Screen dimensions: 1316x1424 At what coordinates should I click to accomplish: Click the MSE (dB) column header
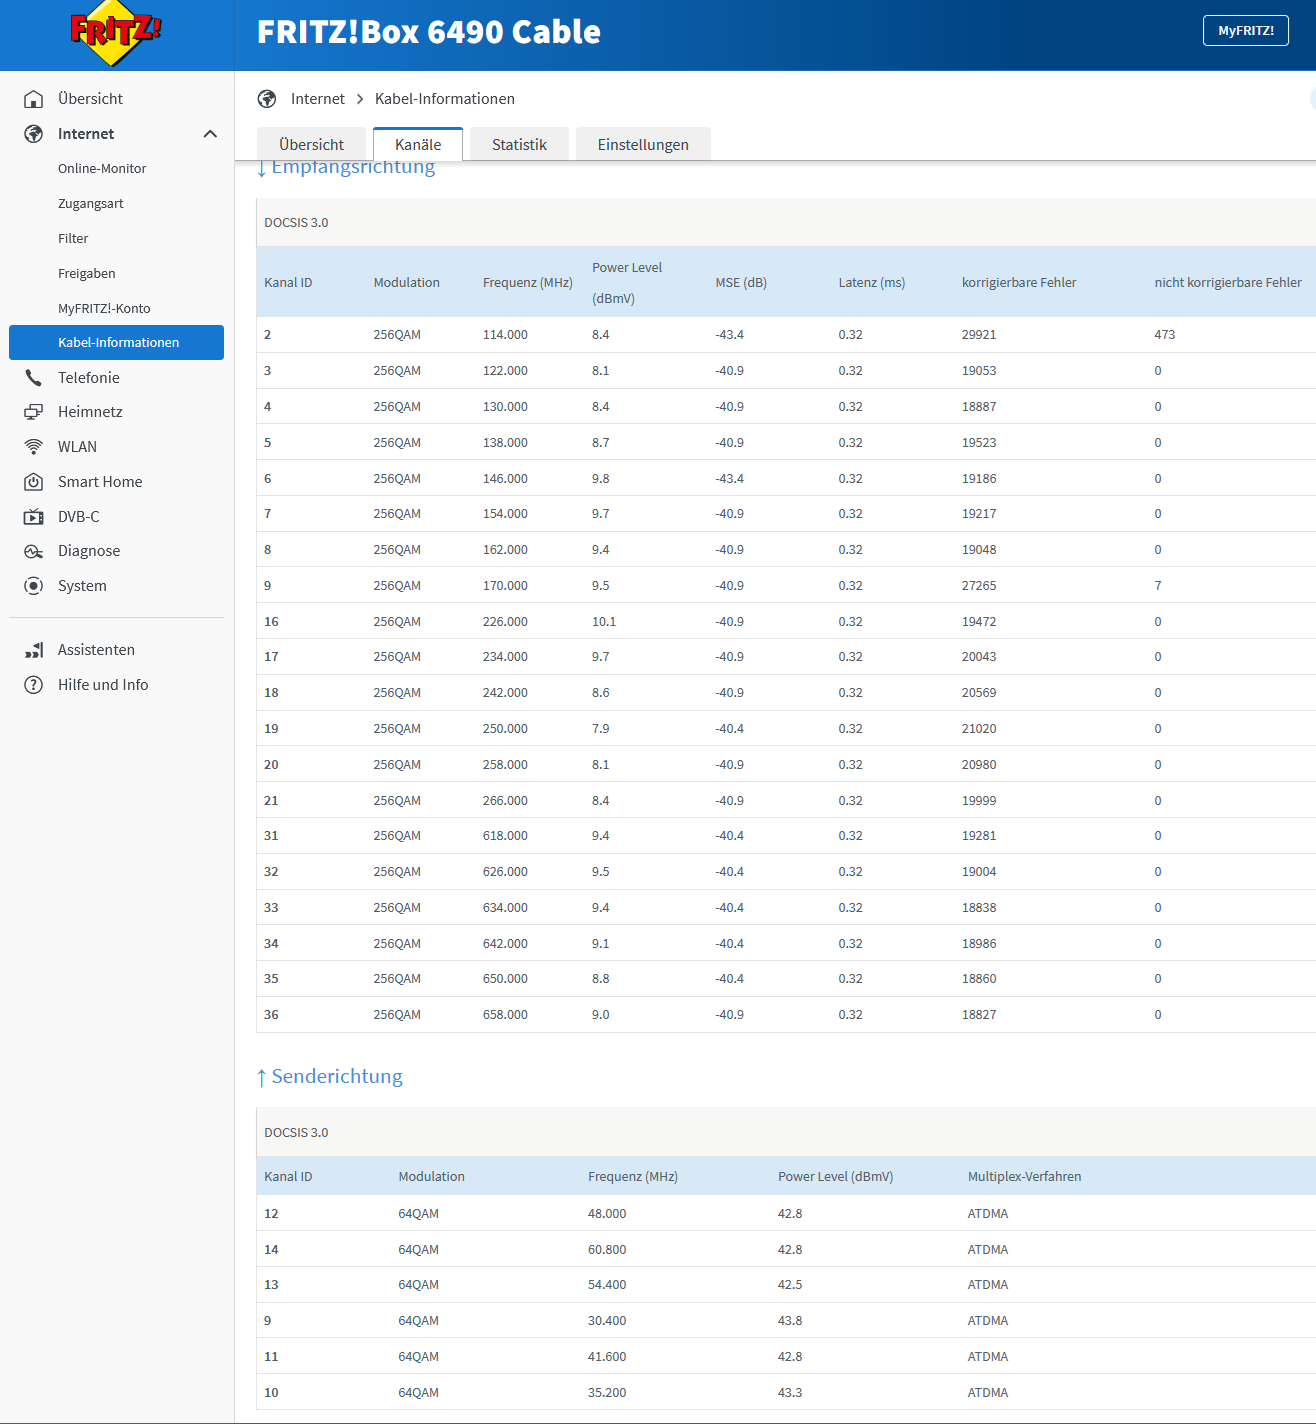click(741, 283)
